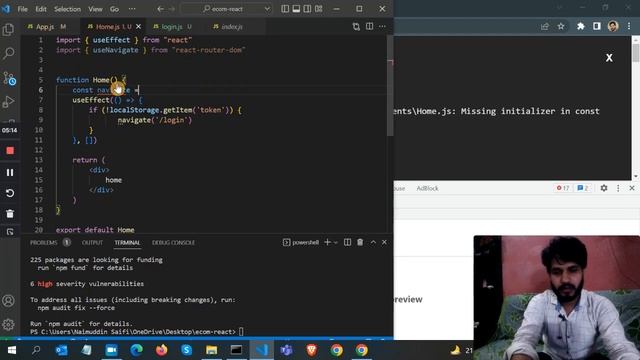Open the File menu
The height and width of the screenshot is (360, 640).
tap(22, 9)
